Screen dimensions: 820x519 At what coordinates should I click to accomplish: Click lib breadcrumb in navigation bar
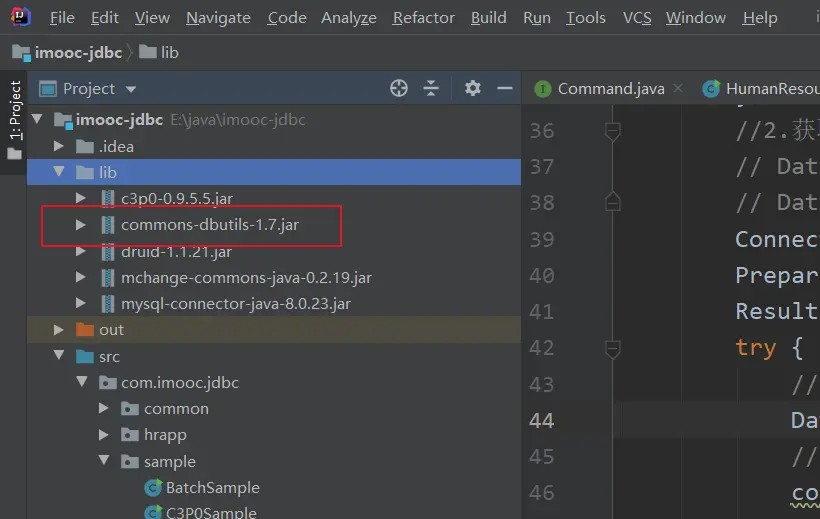[159, 52]
